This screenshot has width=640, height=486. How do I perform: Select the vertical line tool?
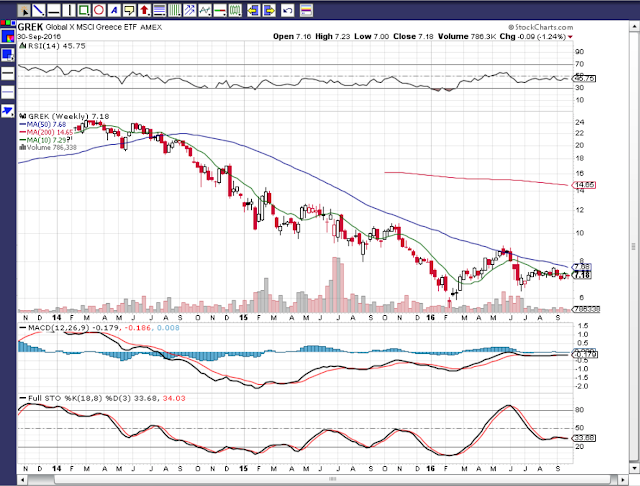69,10
